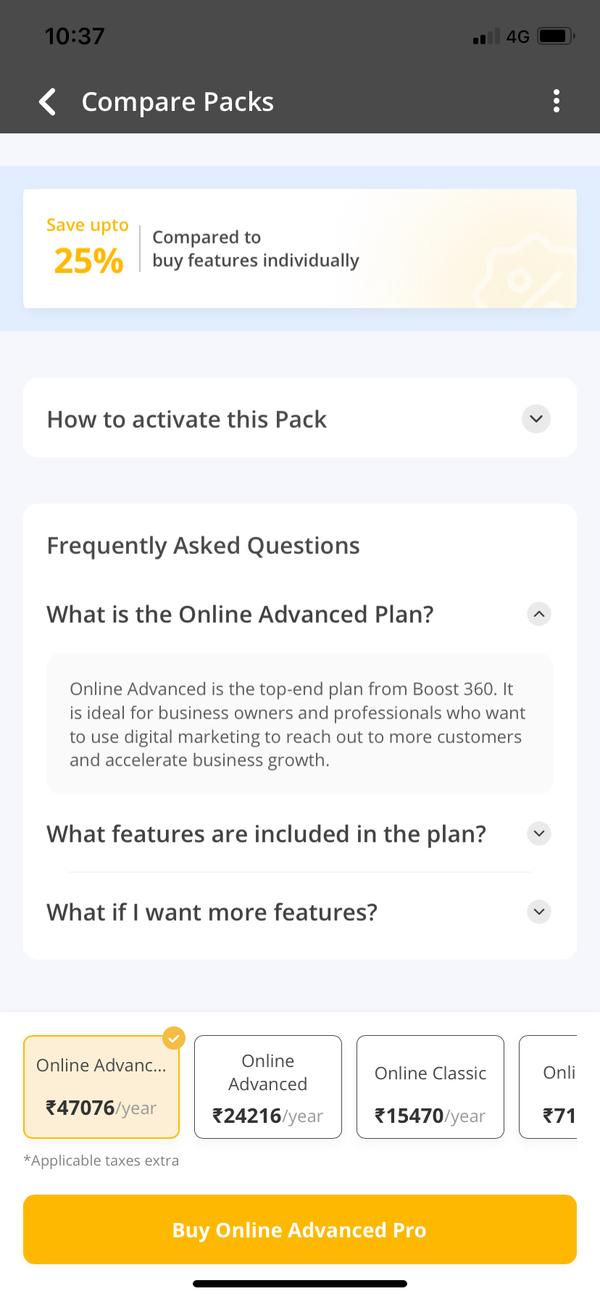Tap Buy Online Advanced Pro button
Viewport: 600px width, 1299px height.
coord(300,1229)
